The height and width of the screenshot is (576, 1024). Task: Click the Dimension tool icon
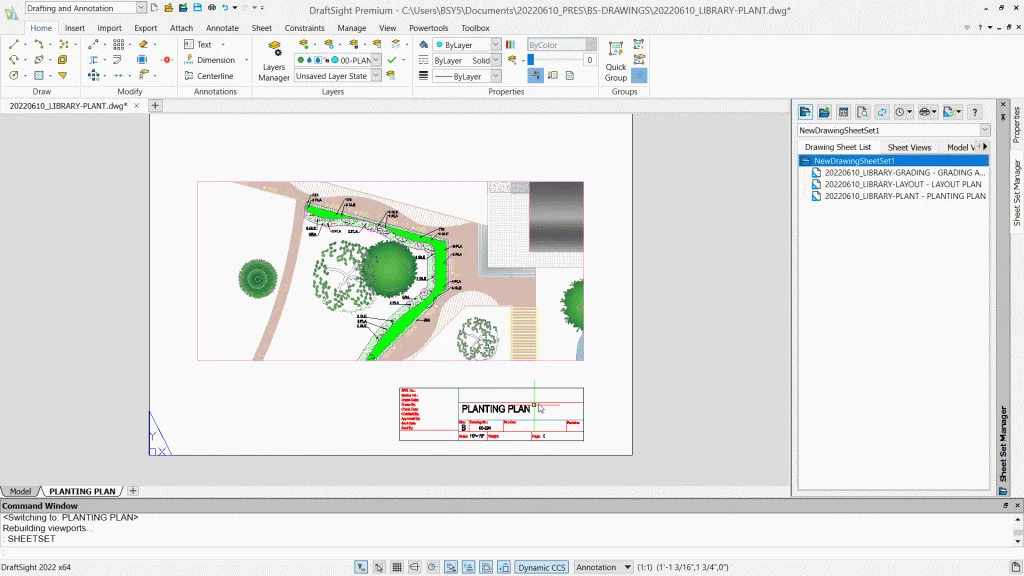click(x=189, y=60)
